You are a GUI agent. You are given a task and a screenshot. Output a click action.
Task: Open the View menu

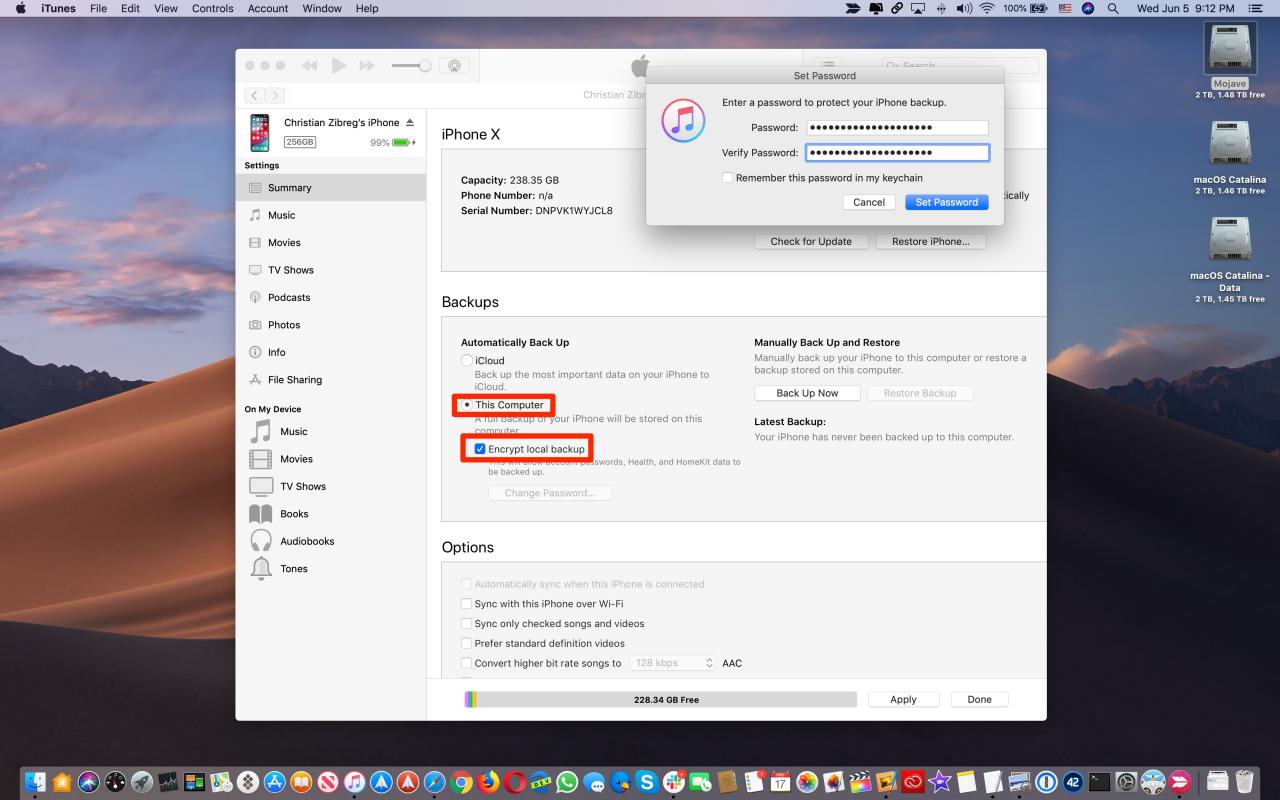click(165, 8)
